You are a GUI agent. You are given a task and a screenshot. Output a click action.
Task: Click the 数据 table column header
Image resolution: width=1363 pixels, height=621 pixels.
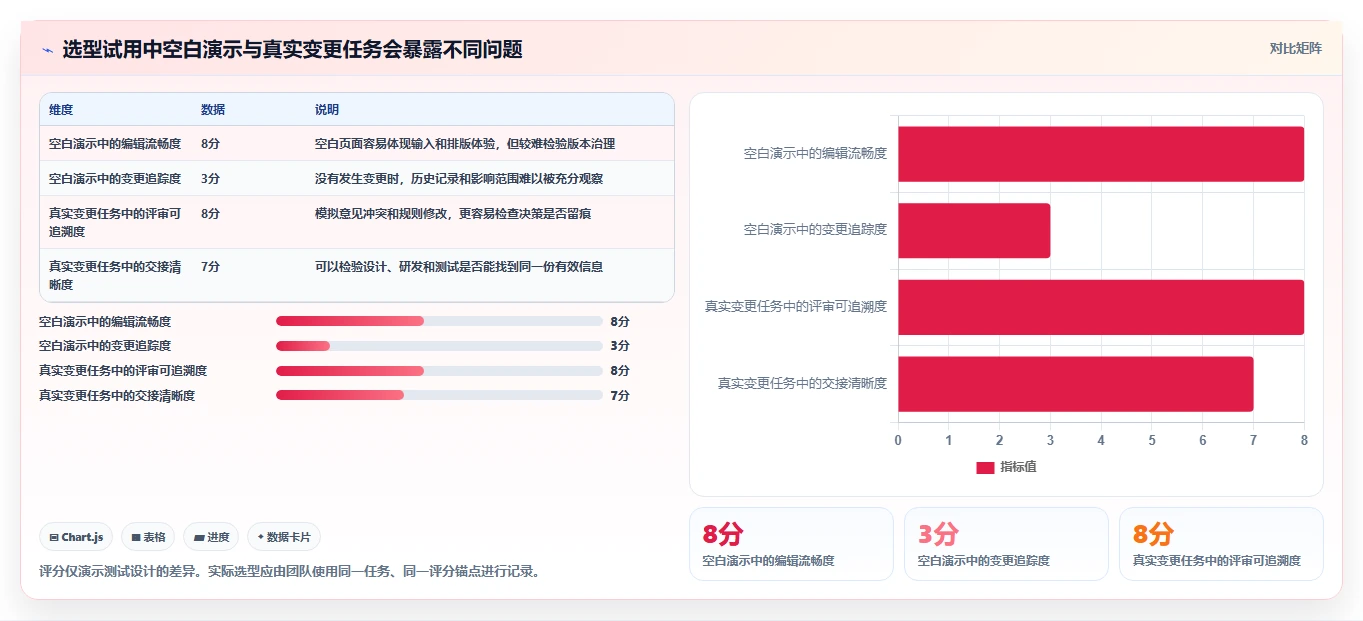coord(213,110)
